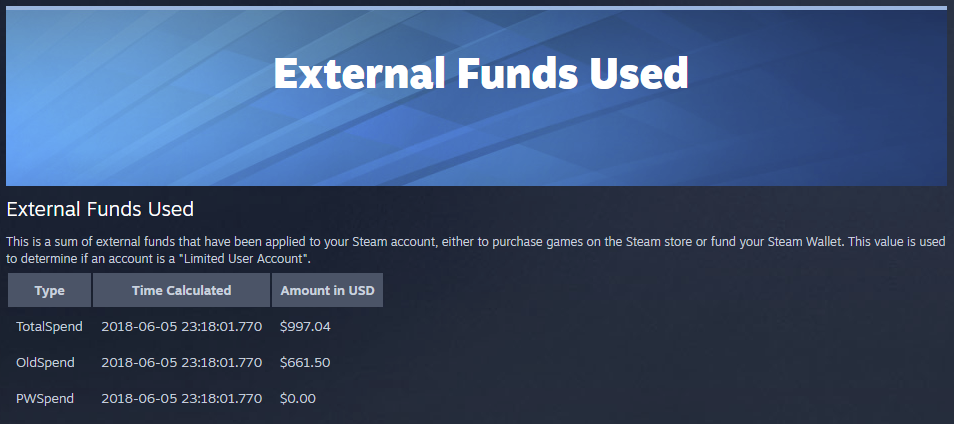Click the light bar above the banner
954x424 pixels.
click(x=476, y=8)
